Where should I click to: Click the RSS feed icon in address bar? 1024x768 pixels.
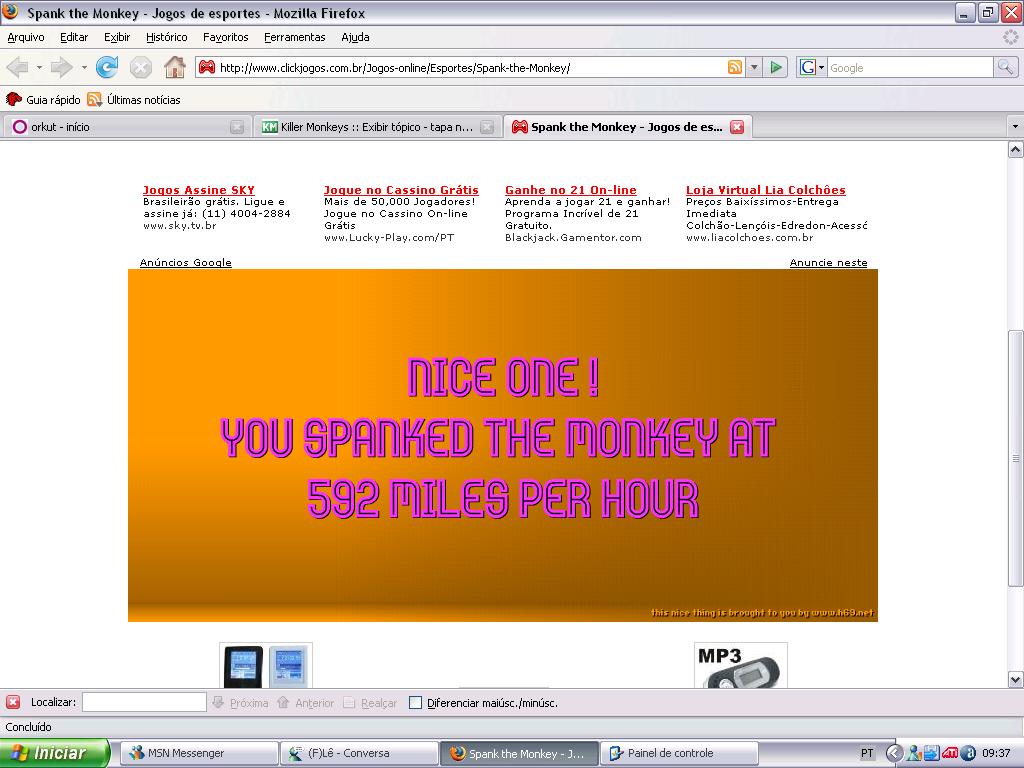point(735,67)
